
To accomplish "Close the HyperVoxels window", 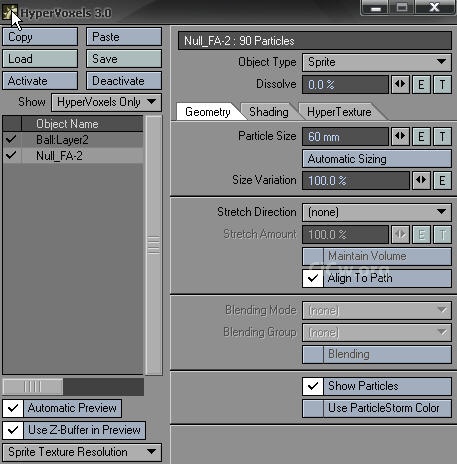I will (x=435, y=7).
